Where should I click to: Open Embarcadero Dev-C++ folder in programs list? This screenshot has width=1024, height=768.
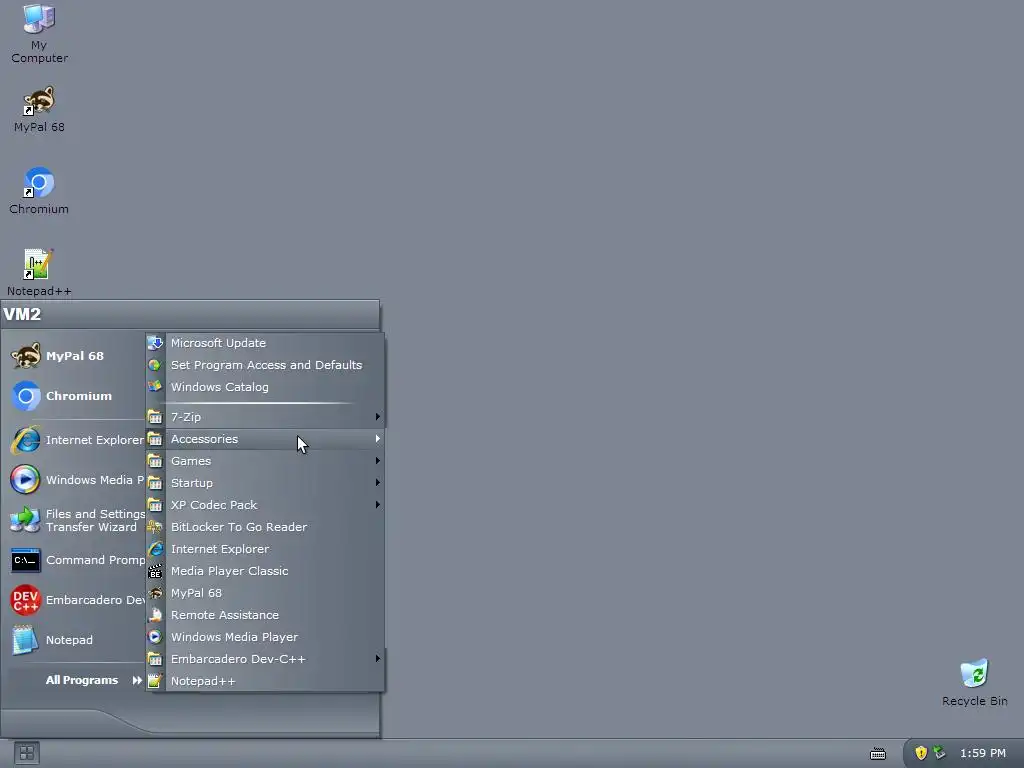coord(264,659)
